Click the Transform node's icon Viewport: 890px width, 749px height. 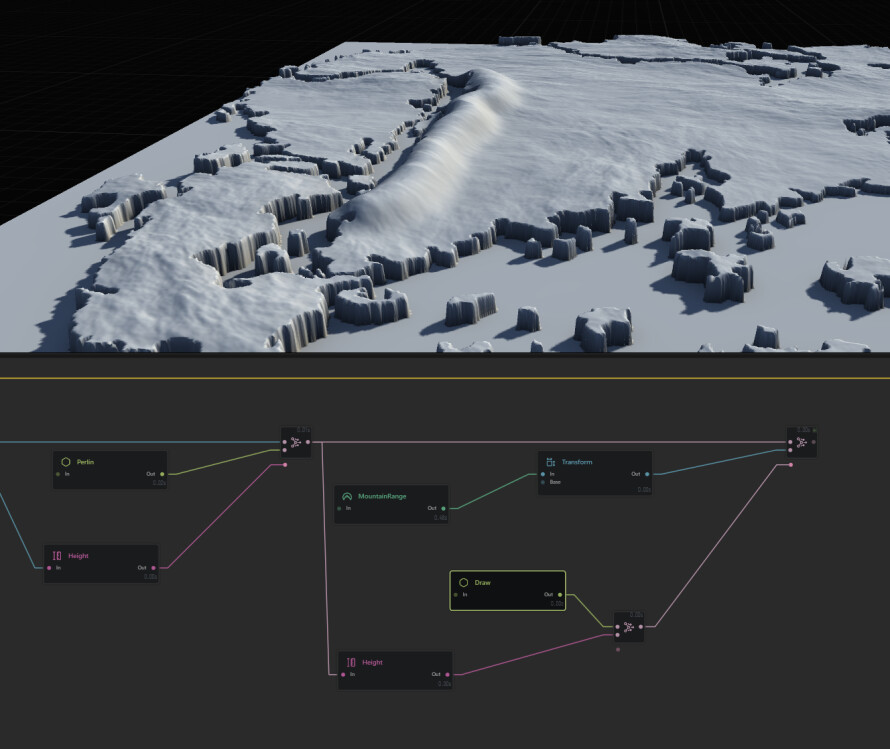pyautogui.click(x=550, y=462)
